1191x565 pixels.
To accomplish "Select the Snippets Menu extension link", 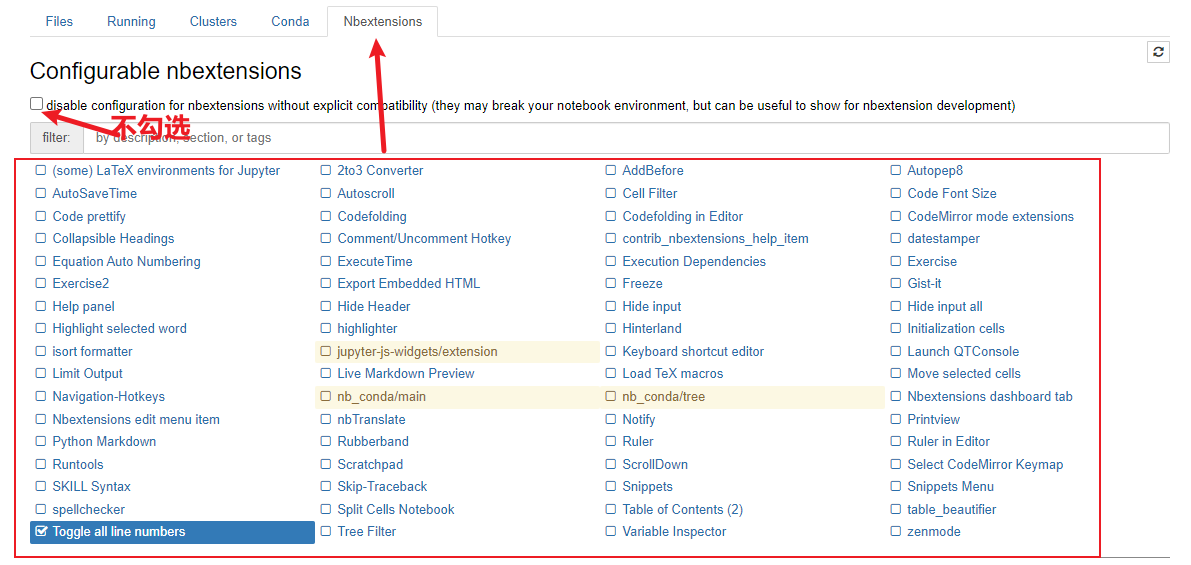I will tap(950, 487).
